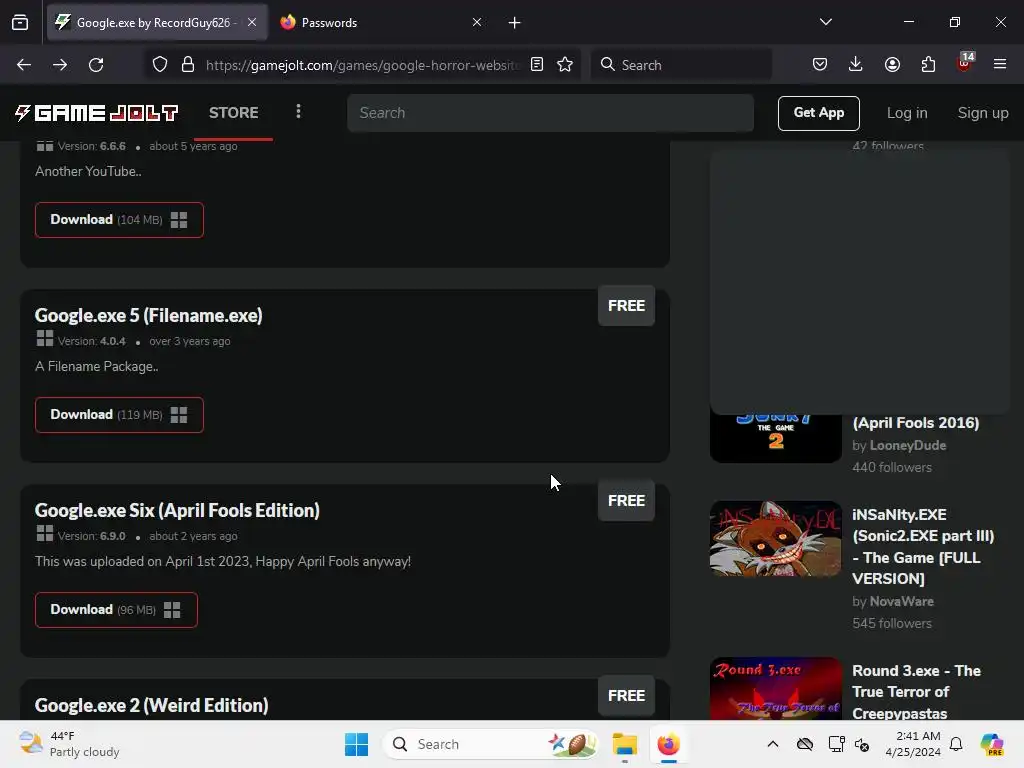Open the LooneyDude author profile
The image size is (1024, 768).
pyautogui.click(x=908, y=445)
